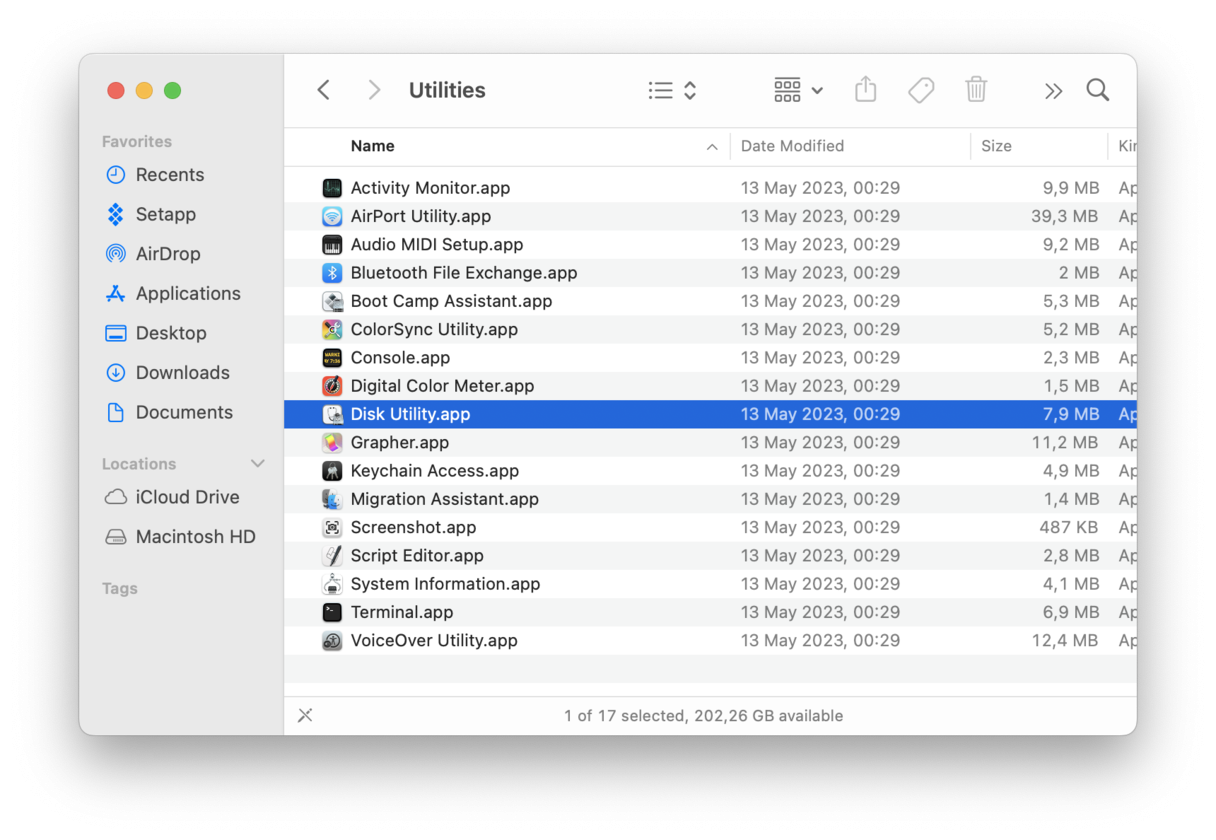Open the Share icon in the toolbar
The image size is (1216, 840).
click(x=866, y=89)
